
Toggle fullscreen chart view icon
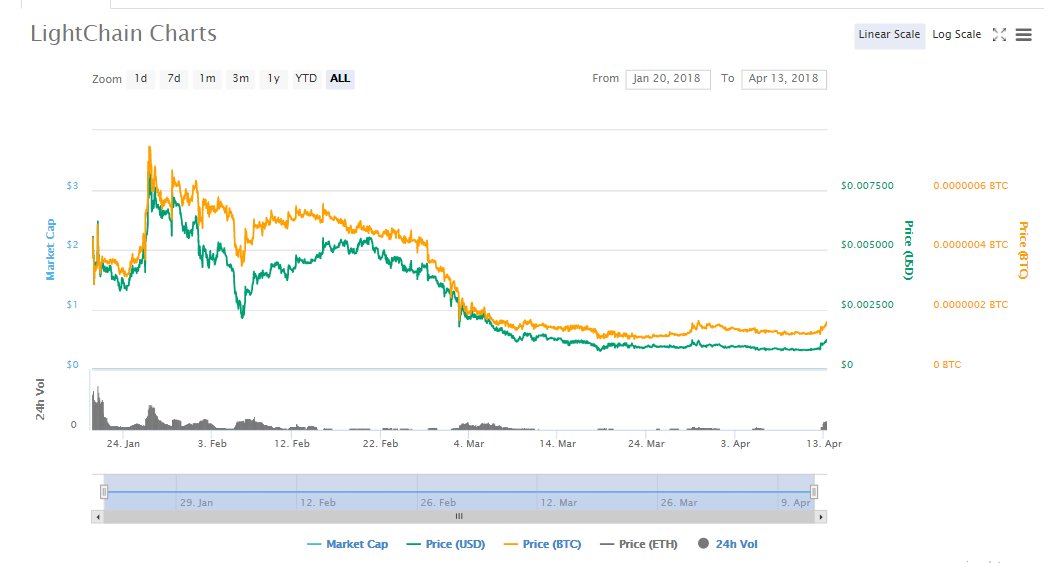pos(998,35)
